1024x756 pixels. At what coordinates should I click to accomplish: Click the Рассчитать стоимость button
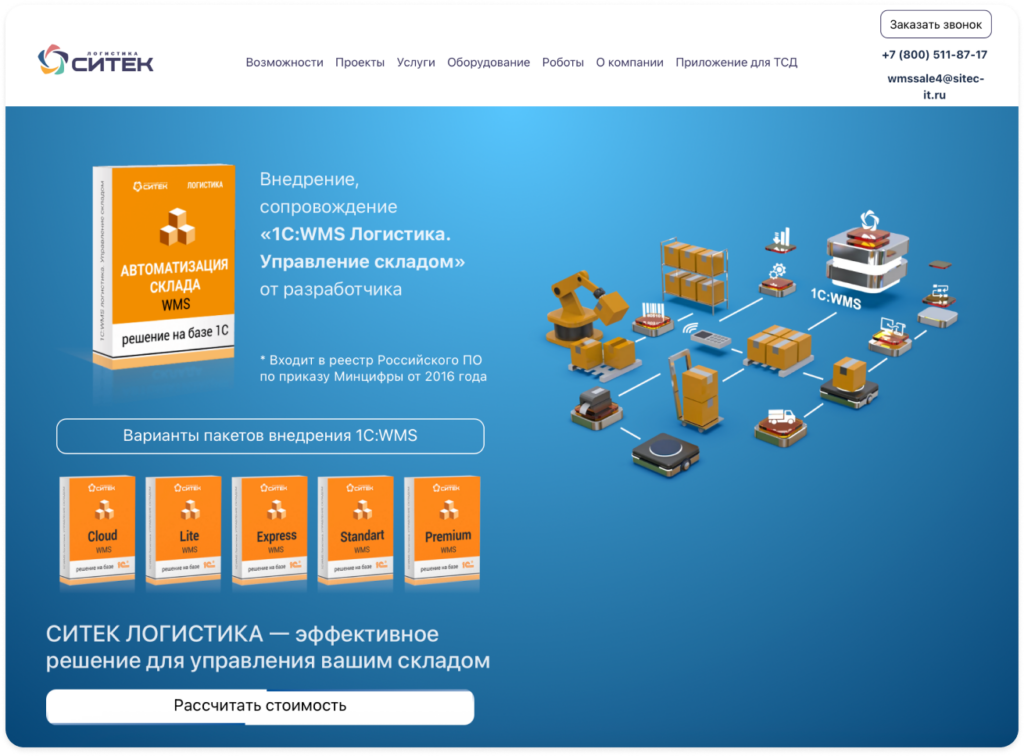click(259, 706)
